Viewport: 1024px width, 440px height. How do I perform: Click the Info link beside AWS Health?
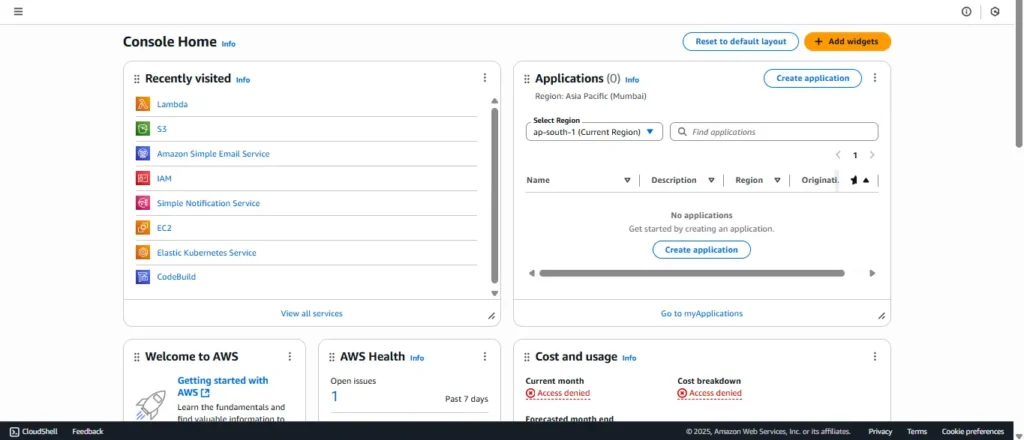click(x=417, y=358)
